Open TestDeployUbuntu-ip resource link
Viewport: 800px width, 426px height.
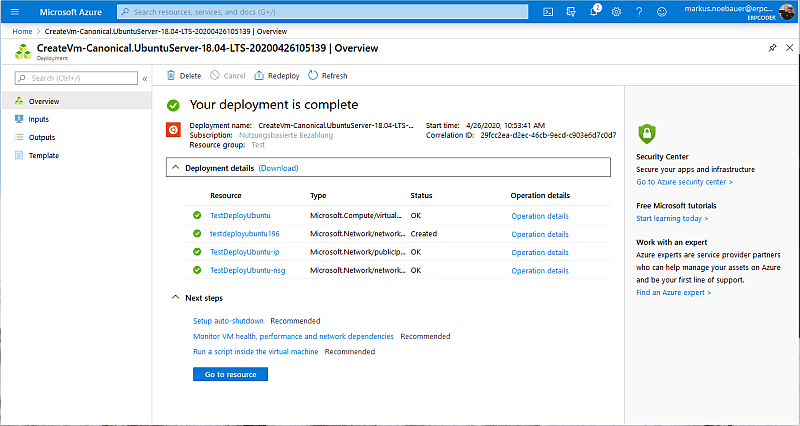click(x=245, y=252)
